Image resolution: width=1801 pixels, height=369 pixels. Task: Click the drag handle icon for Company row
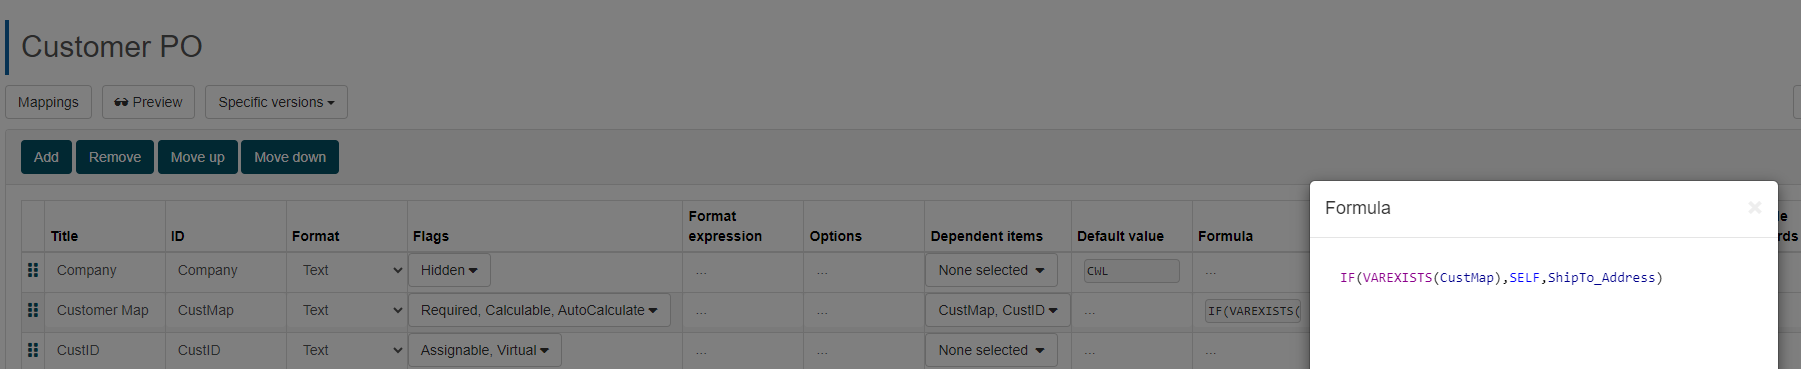[x=33, y=270]
